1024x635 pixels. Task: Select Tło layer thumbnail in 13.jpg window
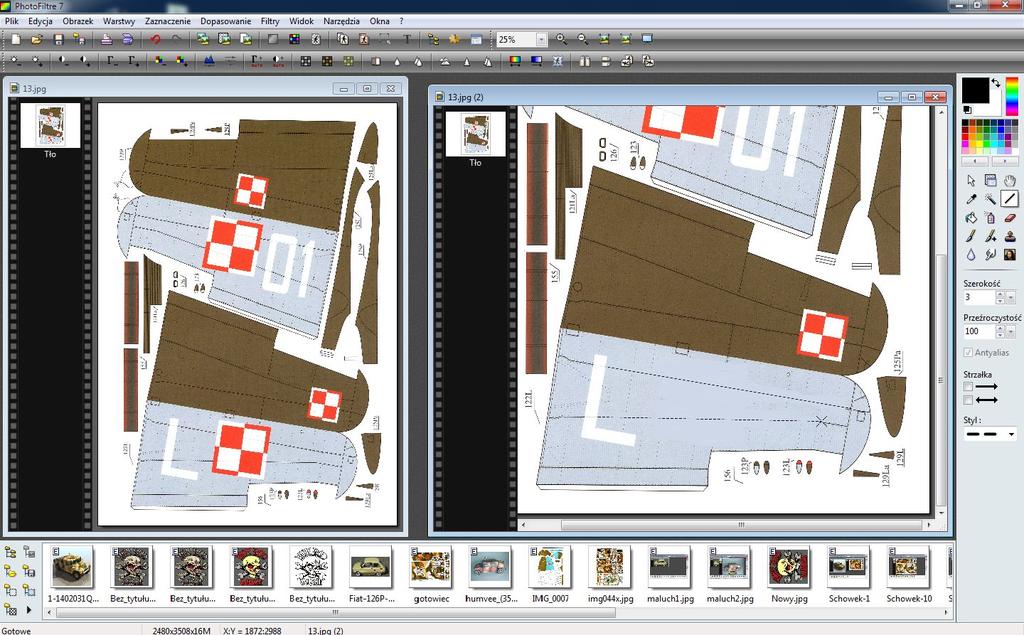(x=50, y=125)
